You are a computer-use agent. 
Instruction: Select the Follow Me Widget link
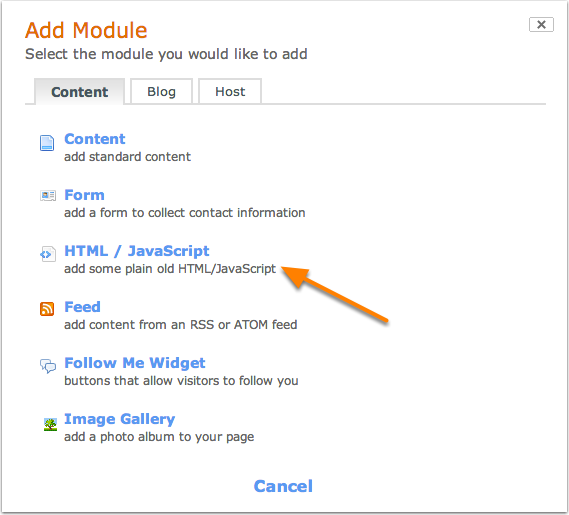pos(135,363)
